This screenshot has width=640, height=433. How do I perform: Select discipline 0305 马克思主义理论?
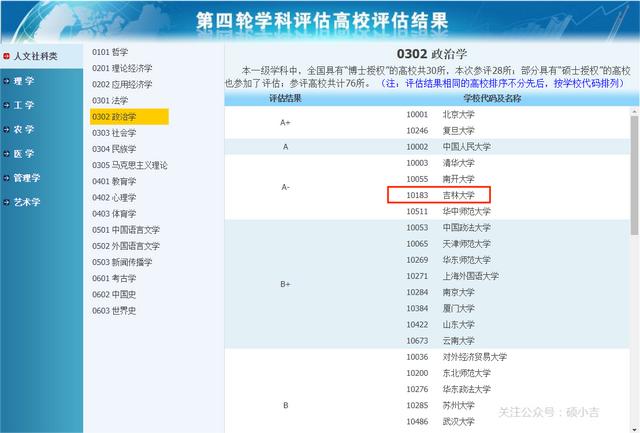coord(130,165)
